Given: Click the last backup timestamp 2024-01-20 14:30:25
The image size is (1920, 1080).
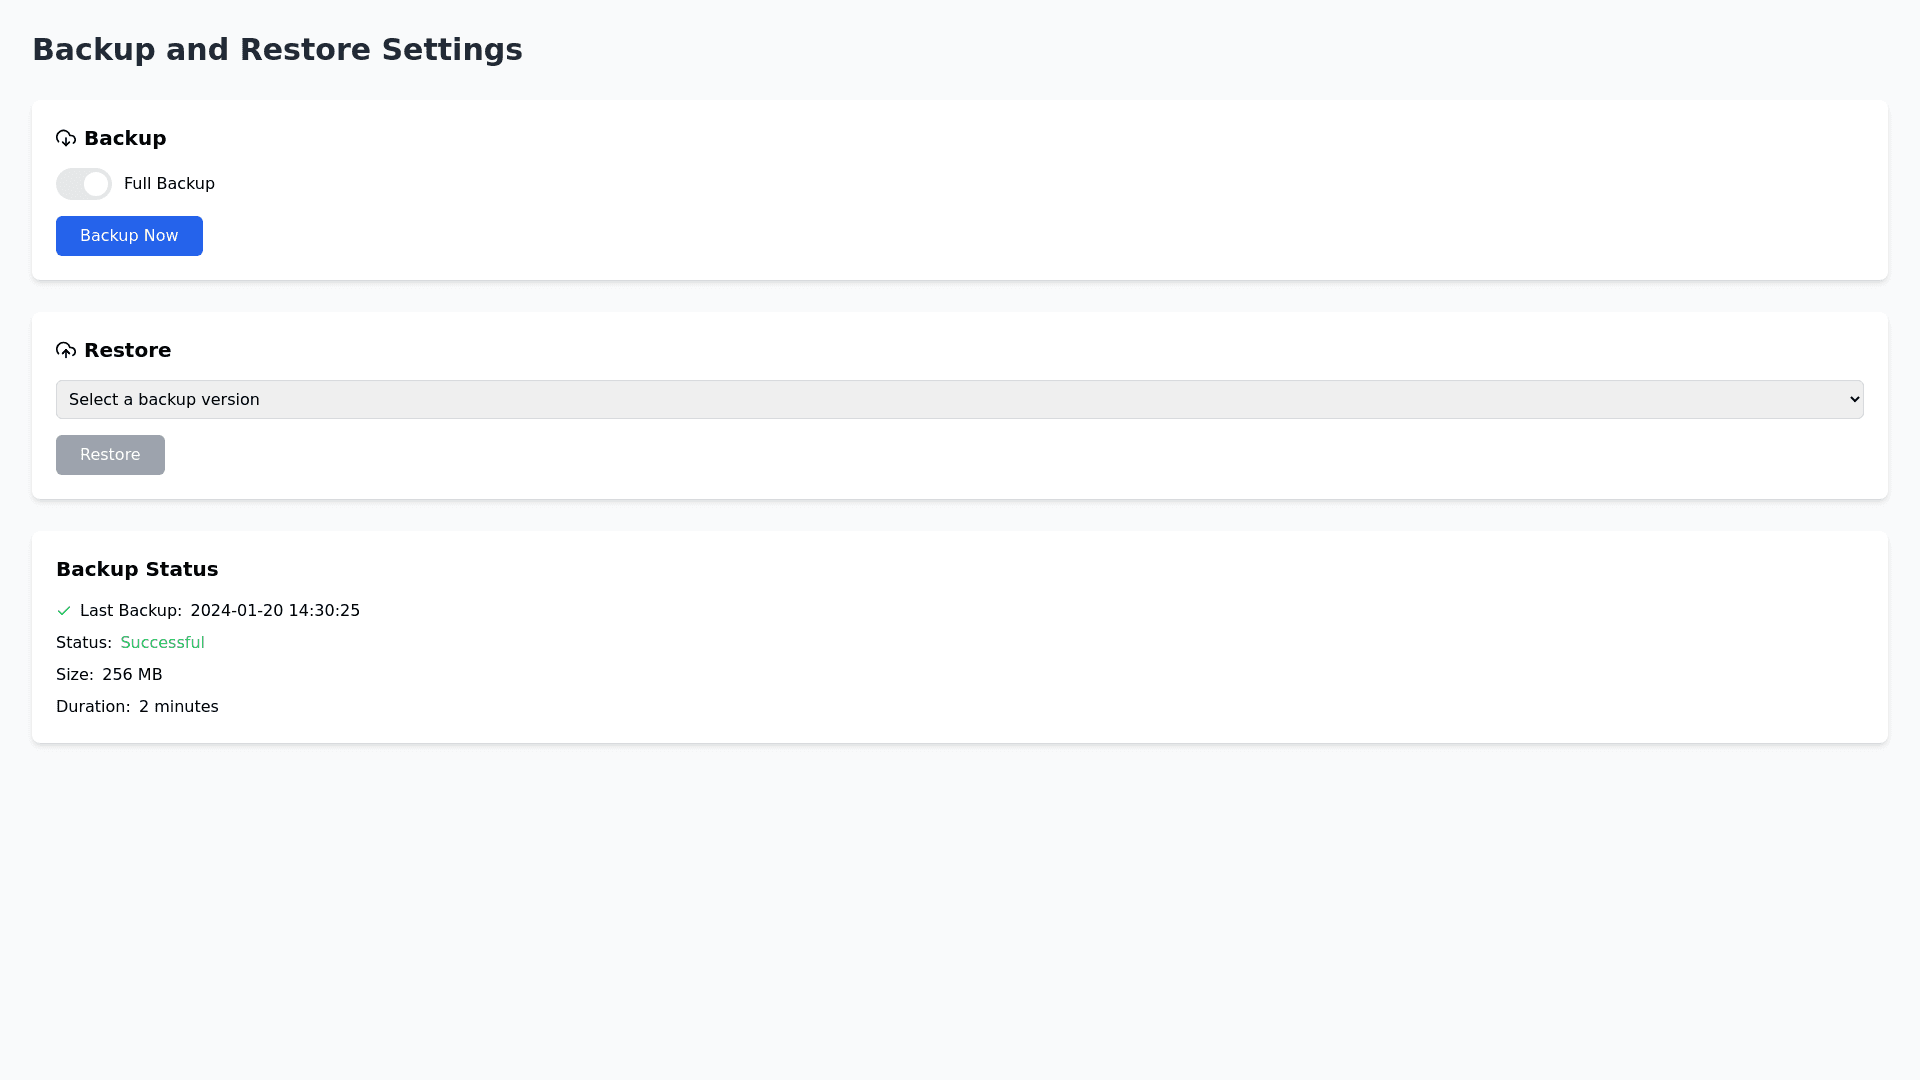Looking at the screenshot, I should coord(275,611).
